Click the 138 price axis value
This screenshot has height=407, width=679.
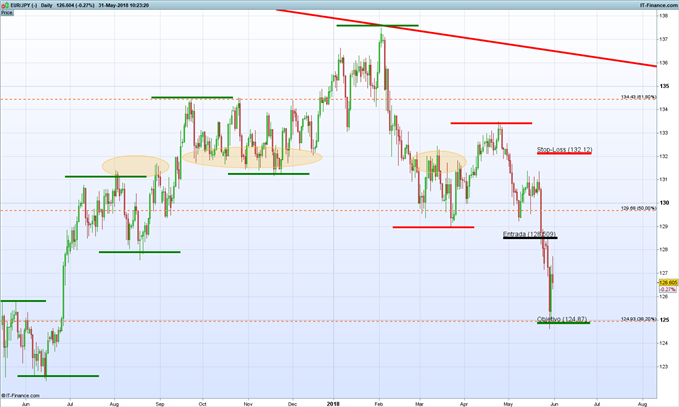[x=663, y=16]
